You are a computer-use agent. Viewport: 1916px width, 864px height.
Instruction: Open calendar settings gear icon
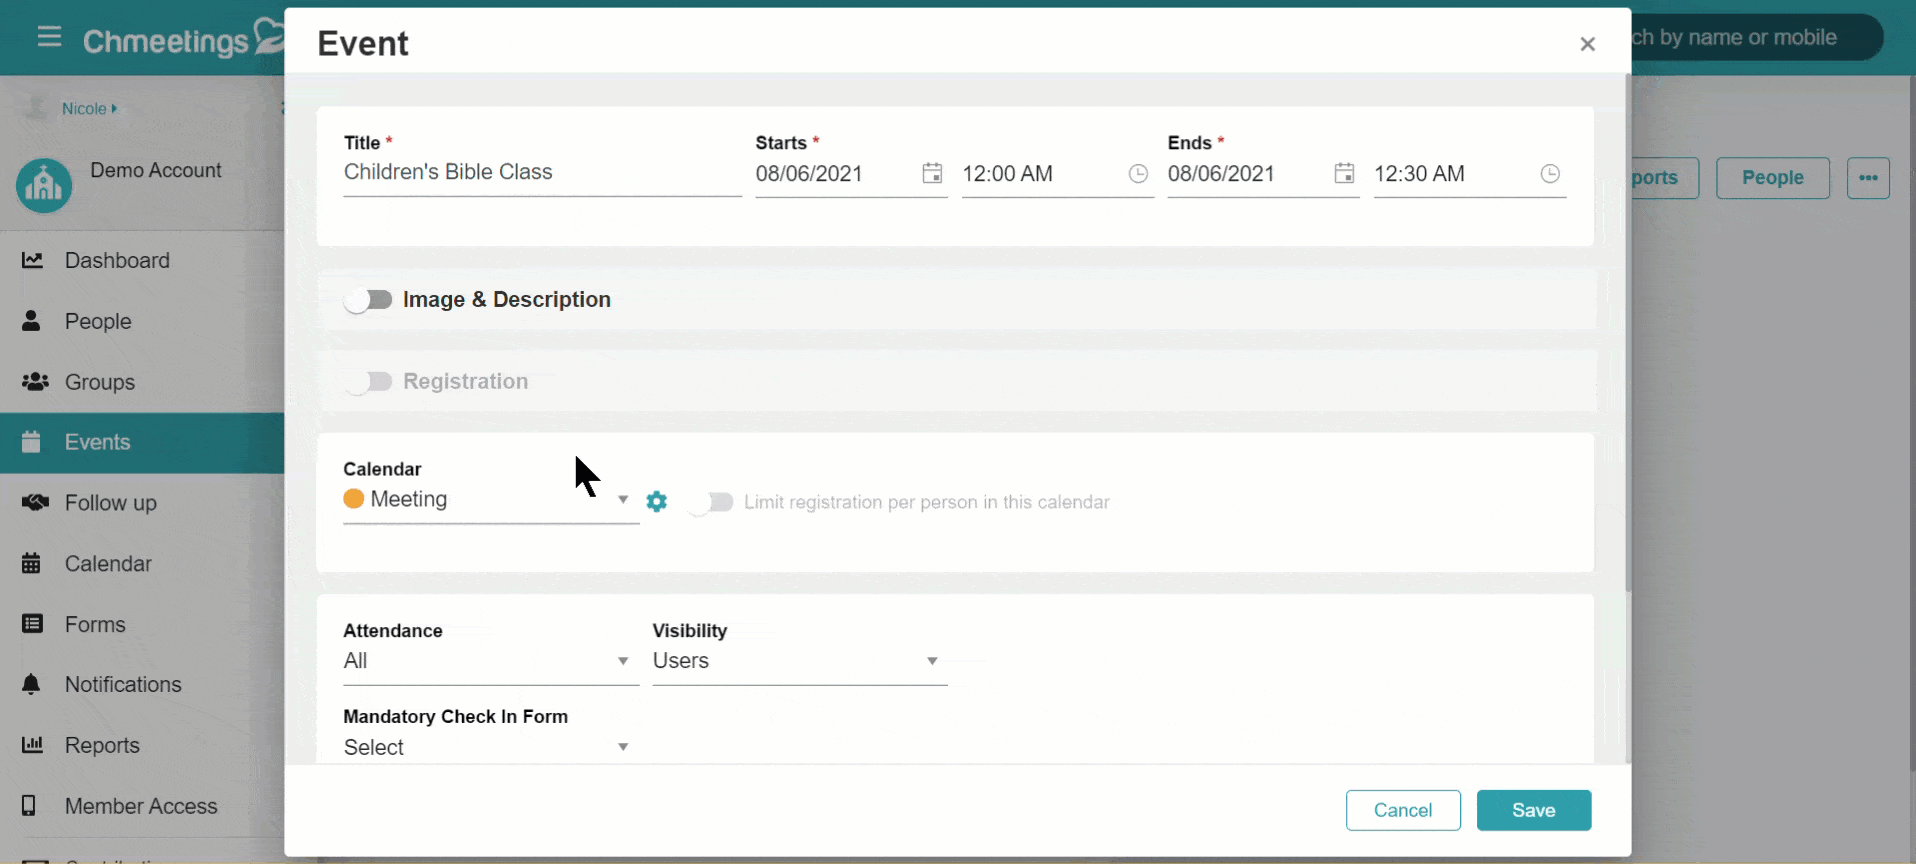[657, 501]
